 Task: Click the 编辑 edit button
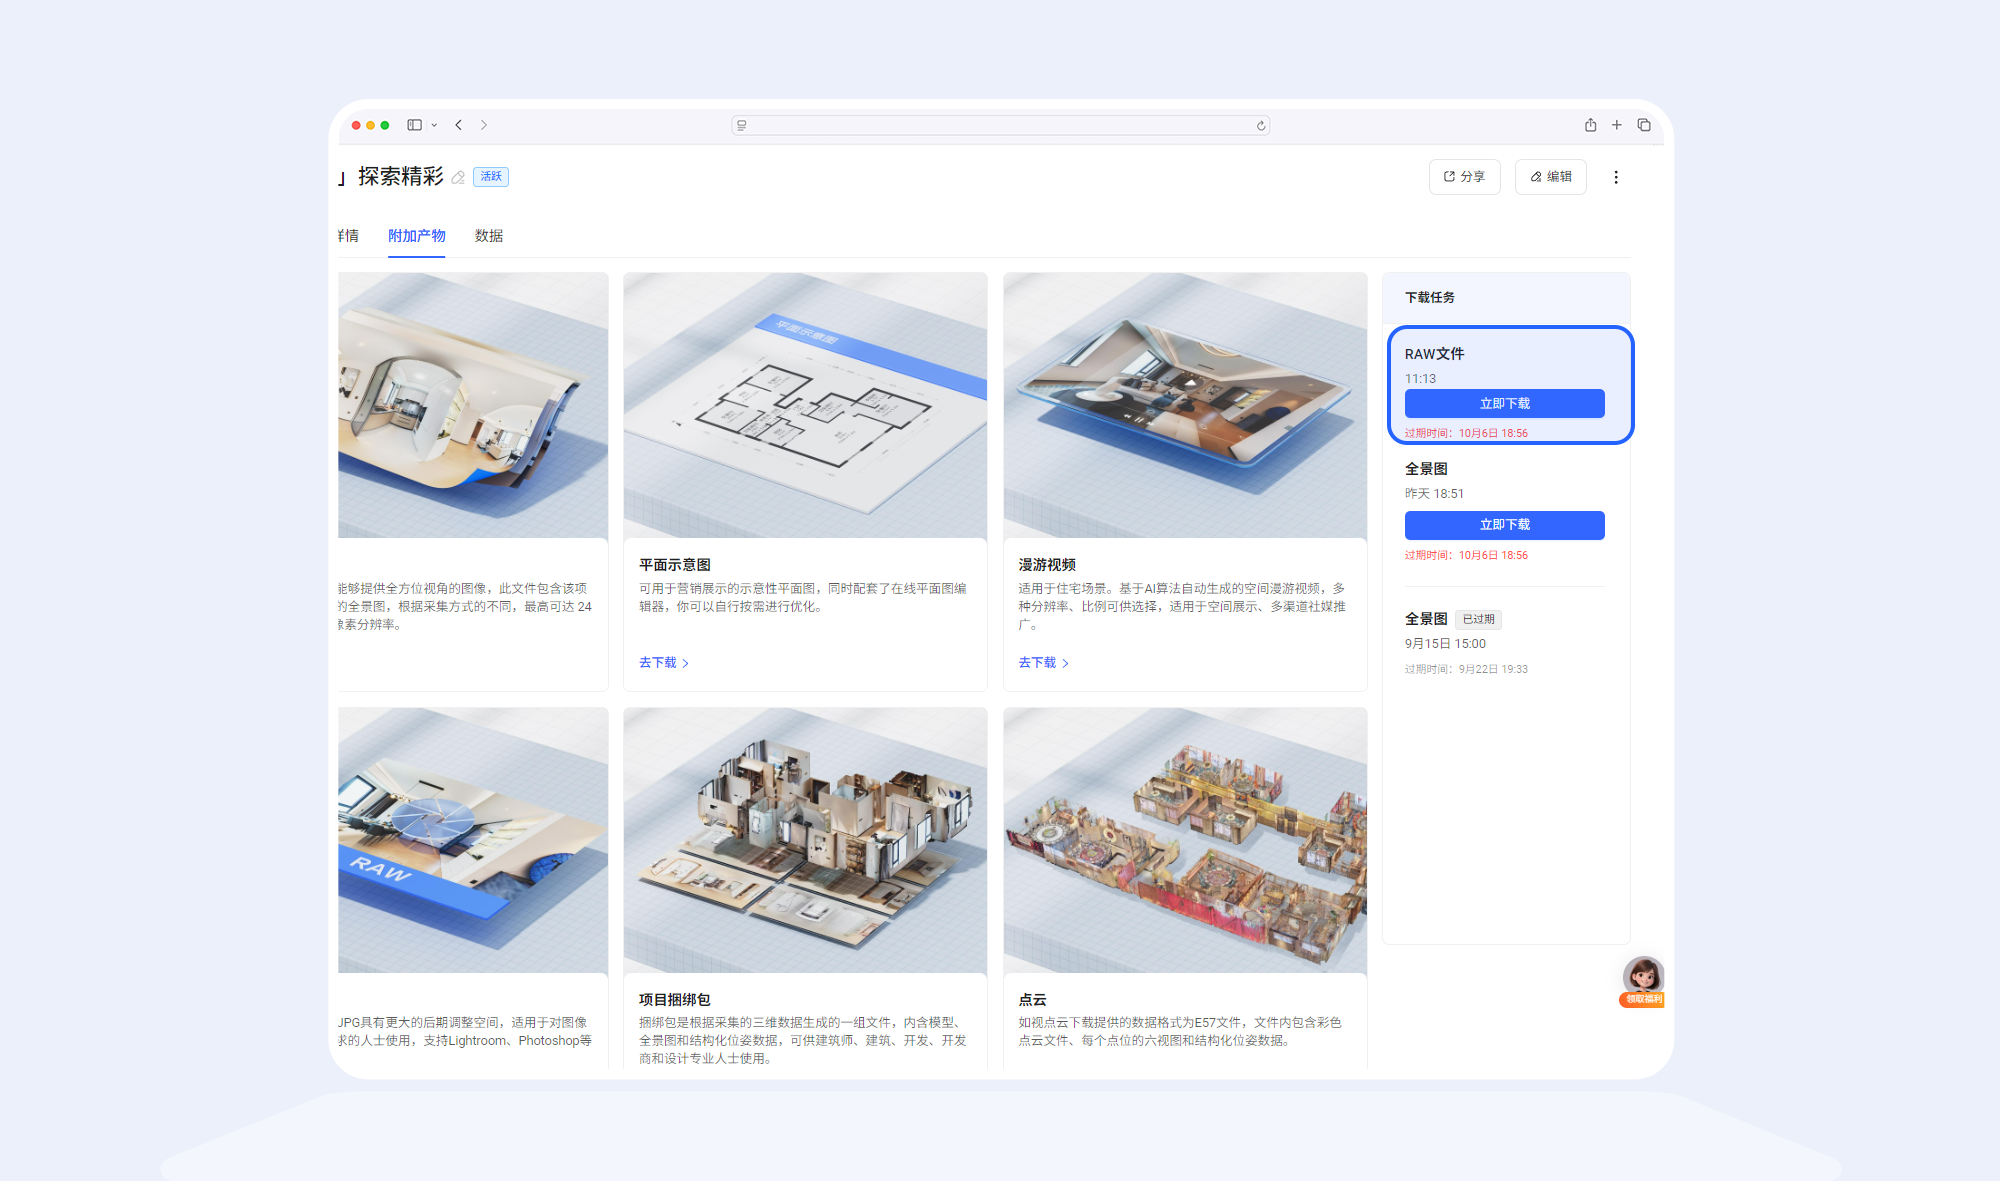pyautogui.click(x=1550, y=177)
